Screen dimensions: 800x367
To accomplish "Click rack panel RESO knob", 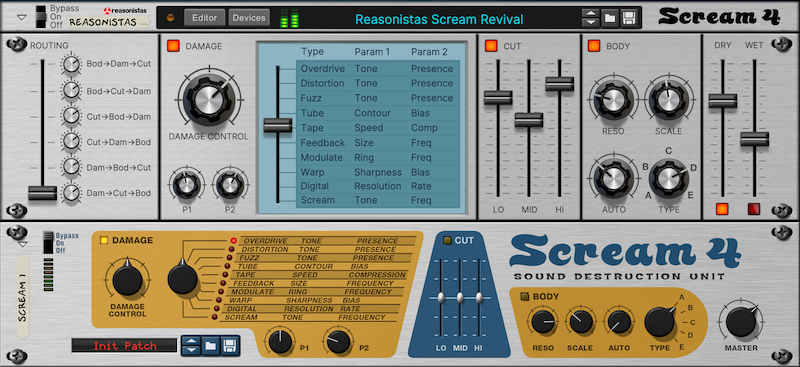I will [x=543, y=322].
